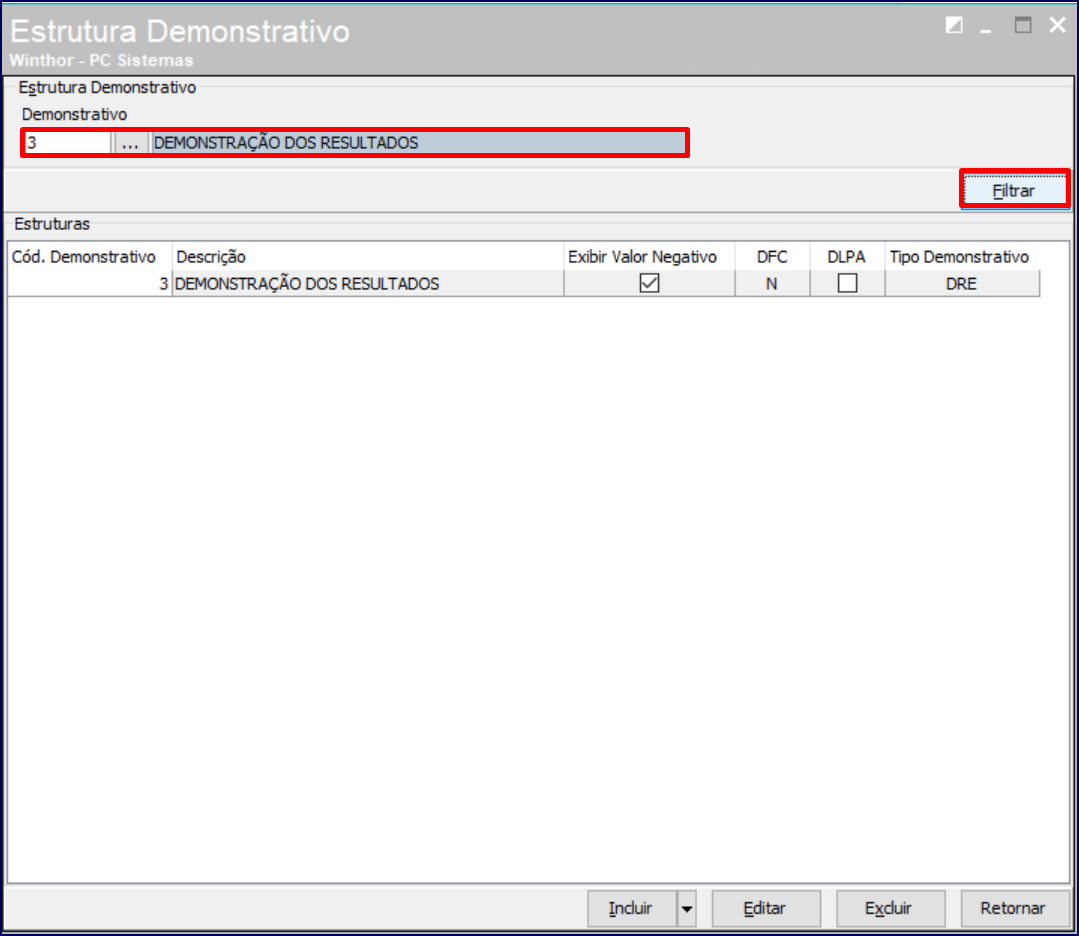
Task: Open the Demonstrativo lookup ellipsis button
Action: click(130, 143)
